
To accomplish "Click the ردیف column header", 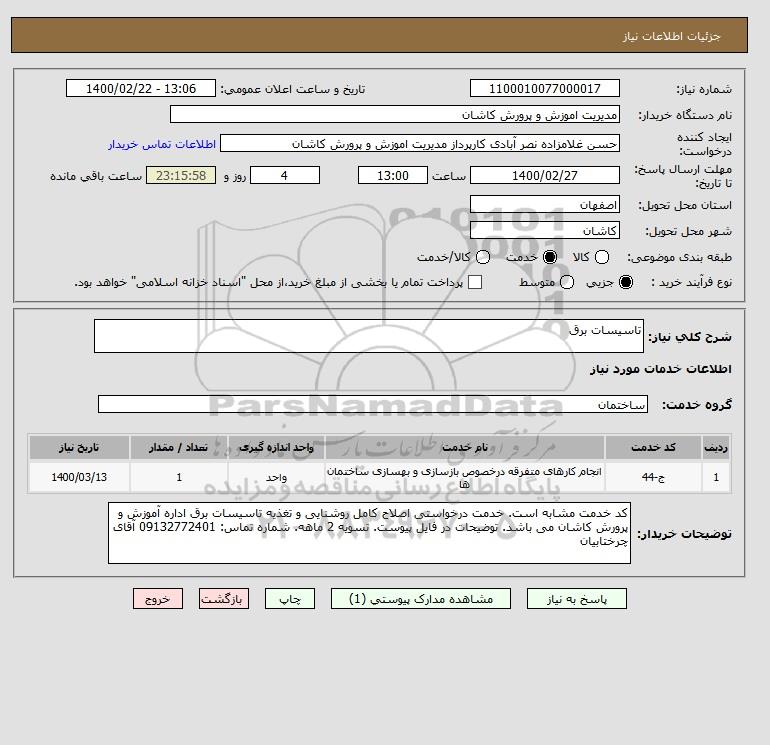I will click(716, 447).
